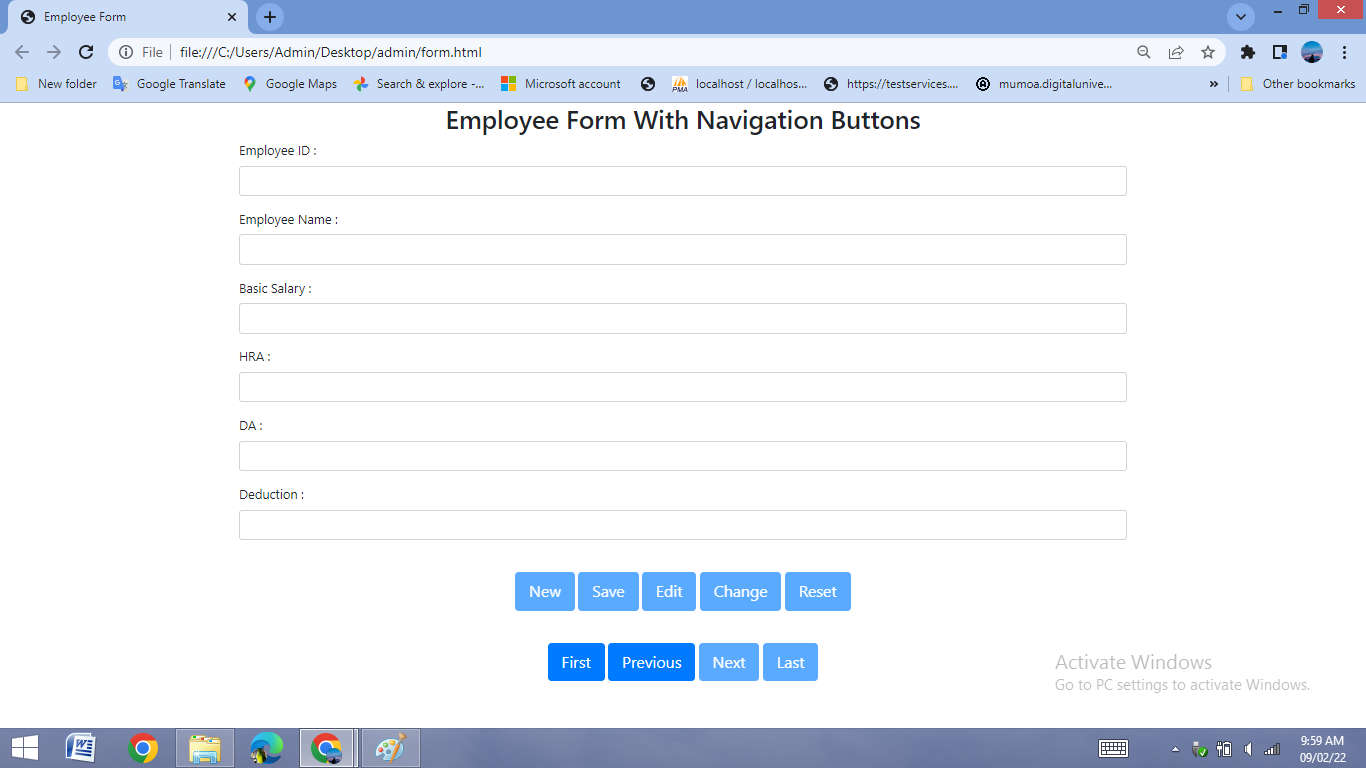This screenshot has width=1366, height=768.
Task: Launch Paint from the taskbar
Action: click(x=390, y=747)
